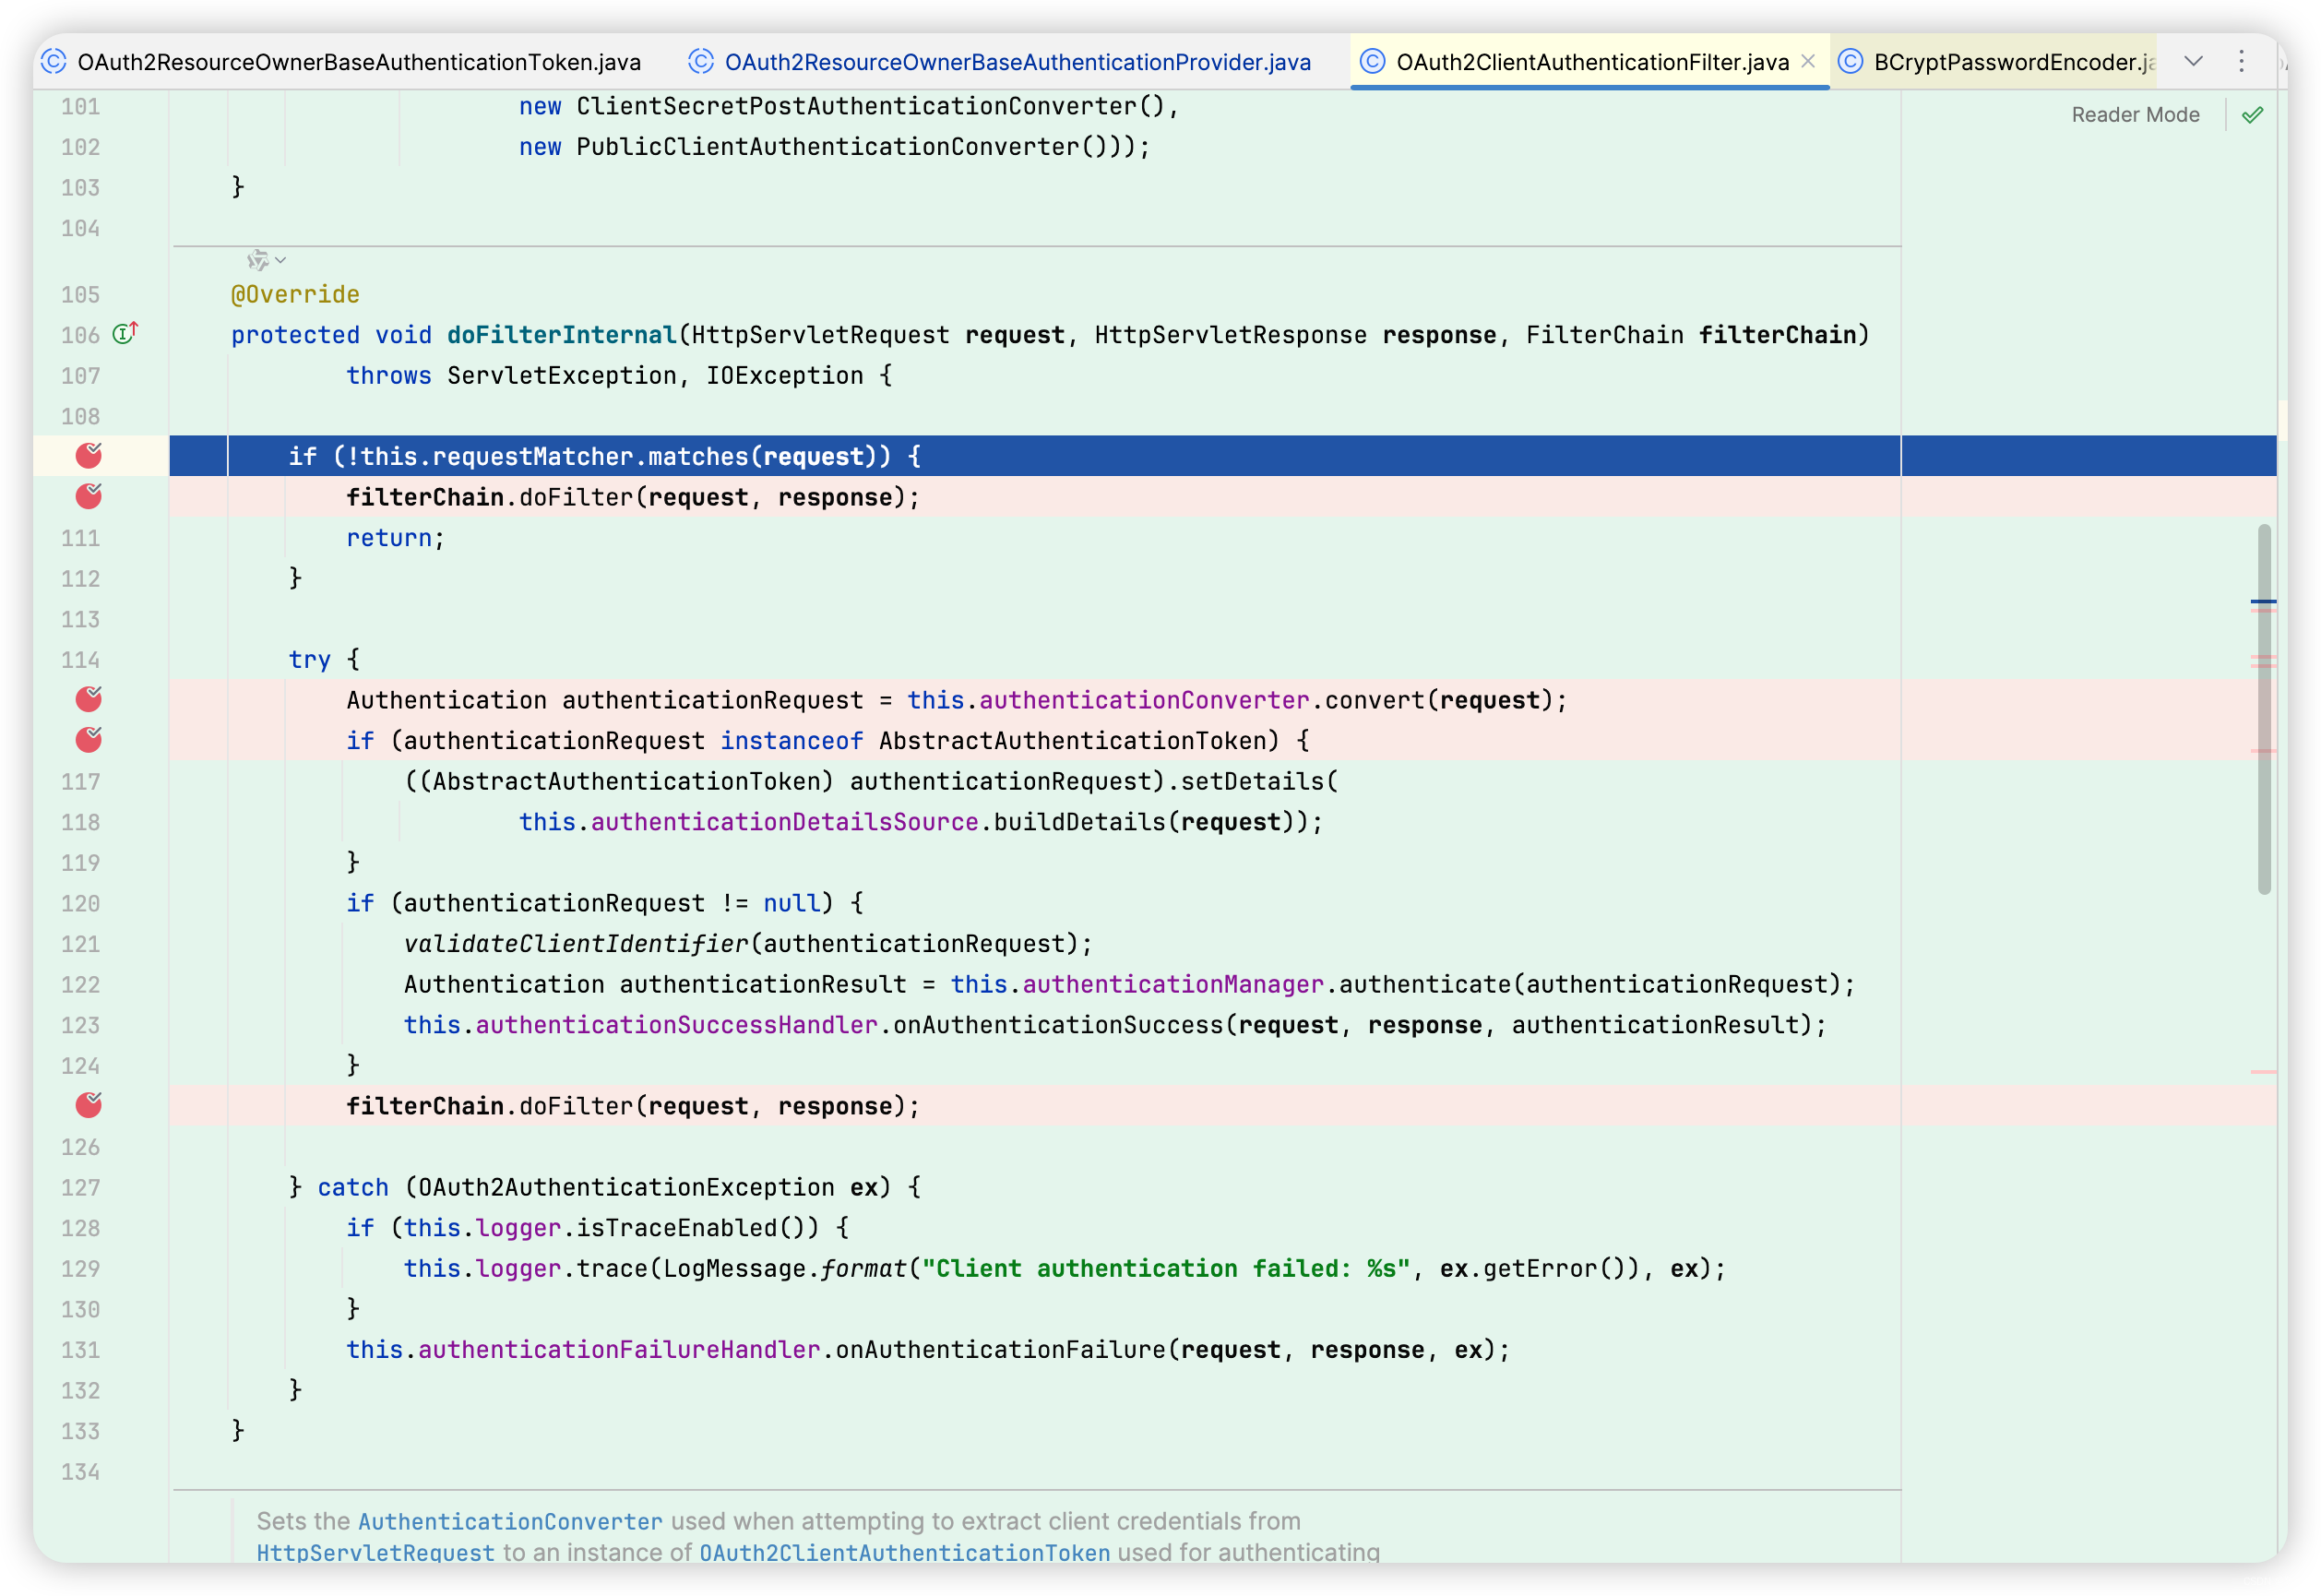Open AuthenticationConverter doc link
Screen dimensions: 2321x1596
(510, 1521)
